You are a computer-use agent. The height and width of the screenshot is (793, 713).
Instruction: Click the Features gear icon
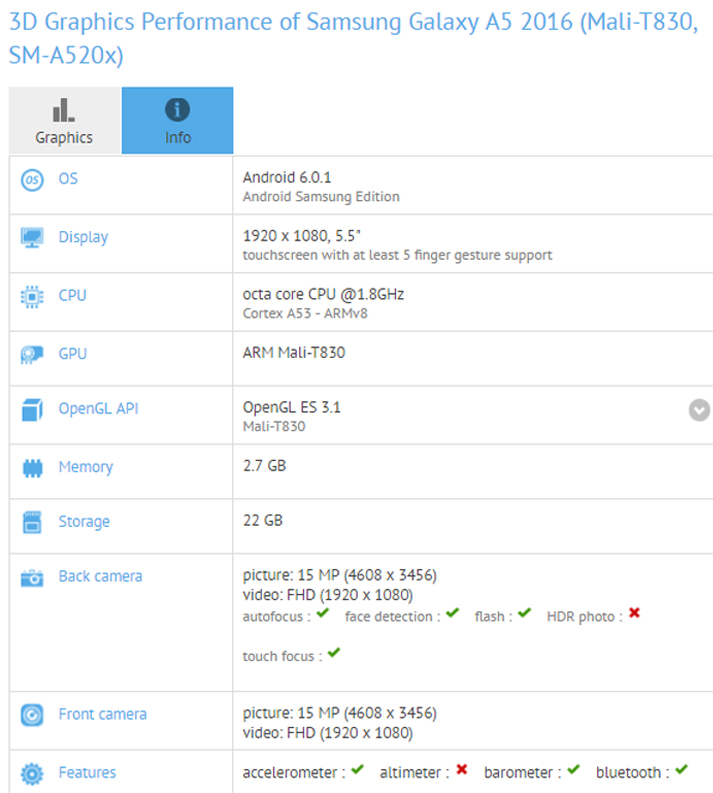coord(32,773)
